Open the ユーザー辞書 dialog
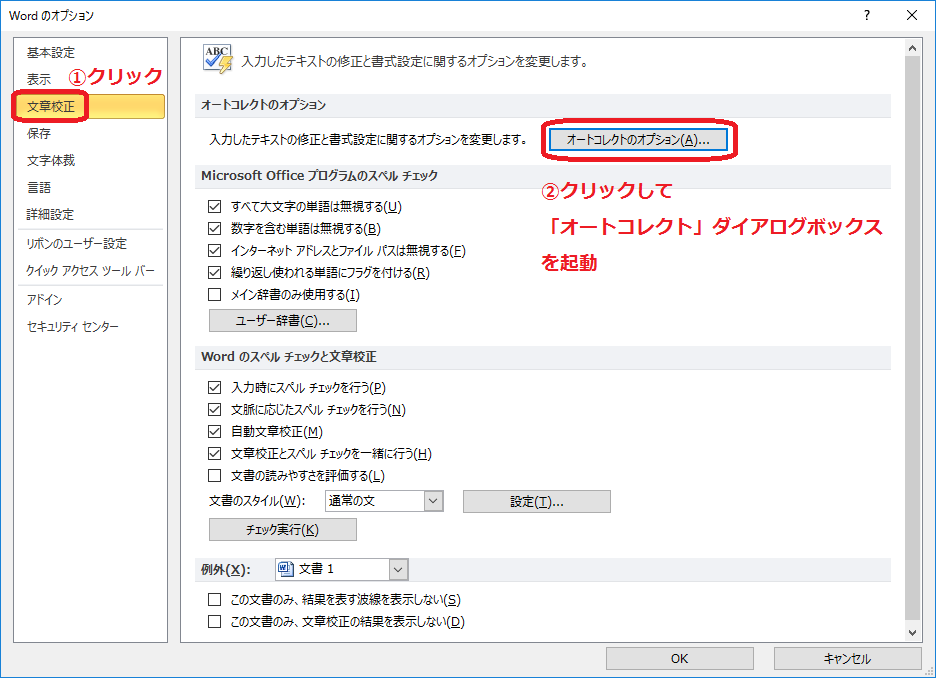Image resolution: width=936 pixels, height=678 pixels. [x=282, y=320]
